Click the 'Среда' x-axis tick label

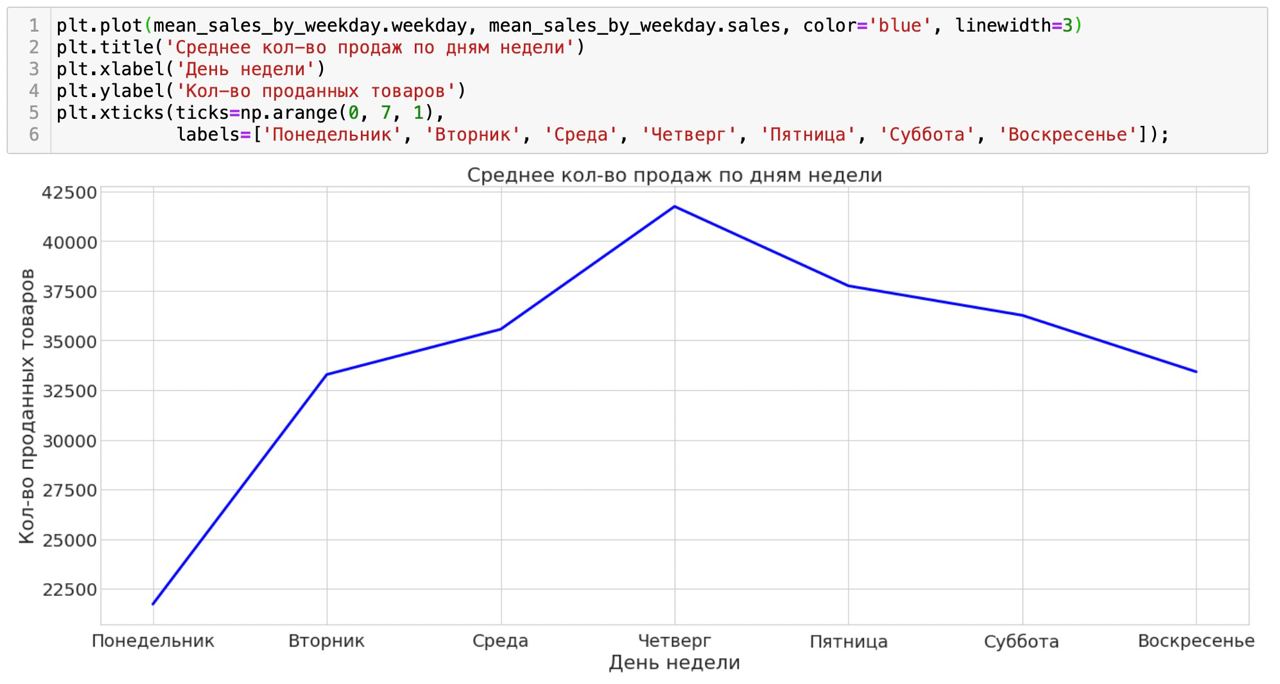click(x=500, y=641)
